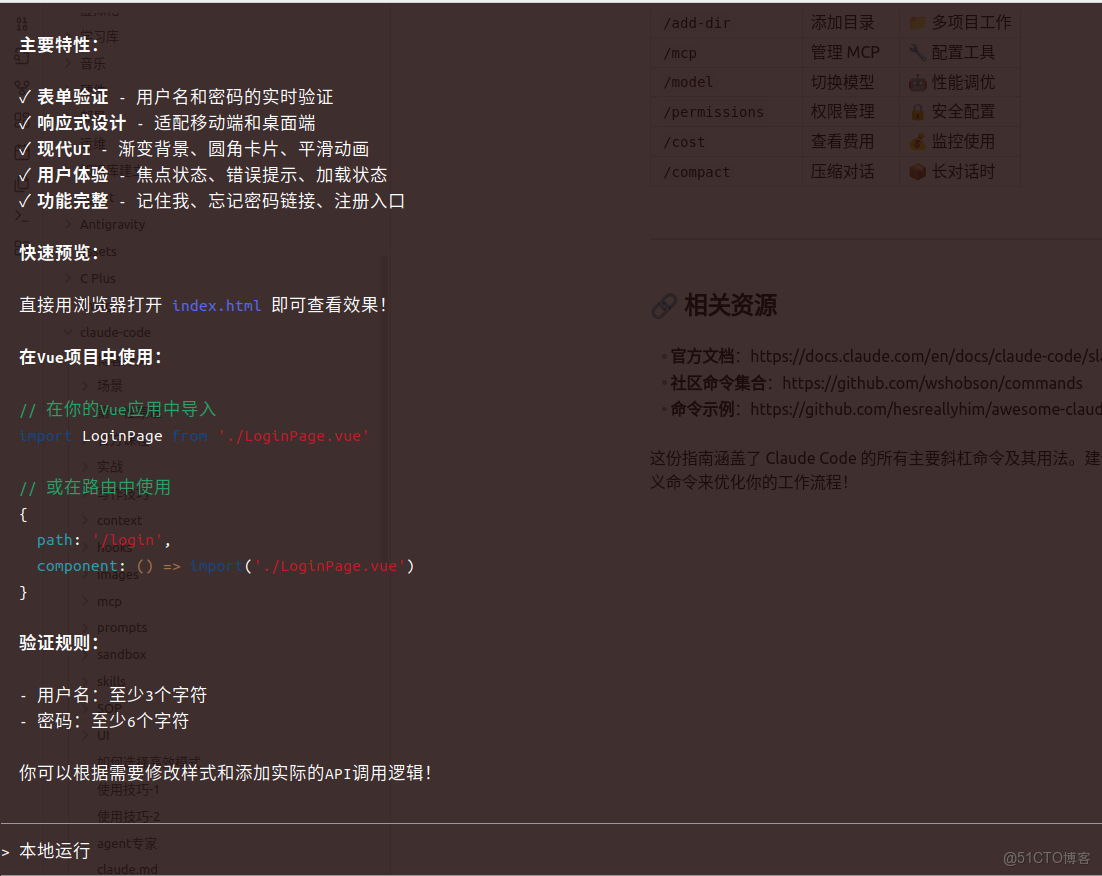This screenshot has width=1102, height=876.
Task: Click the 压缩对话 table cell
Action: coord(850,172)
